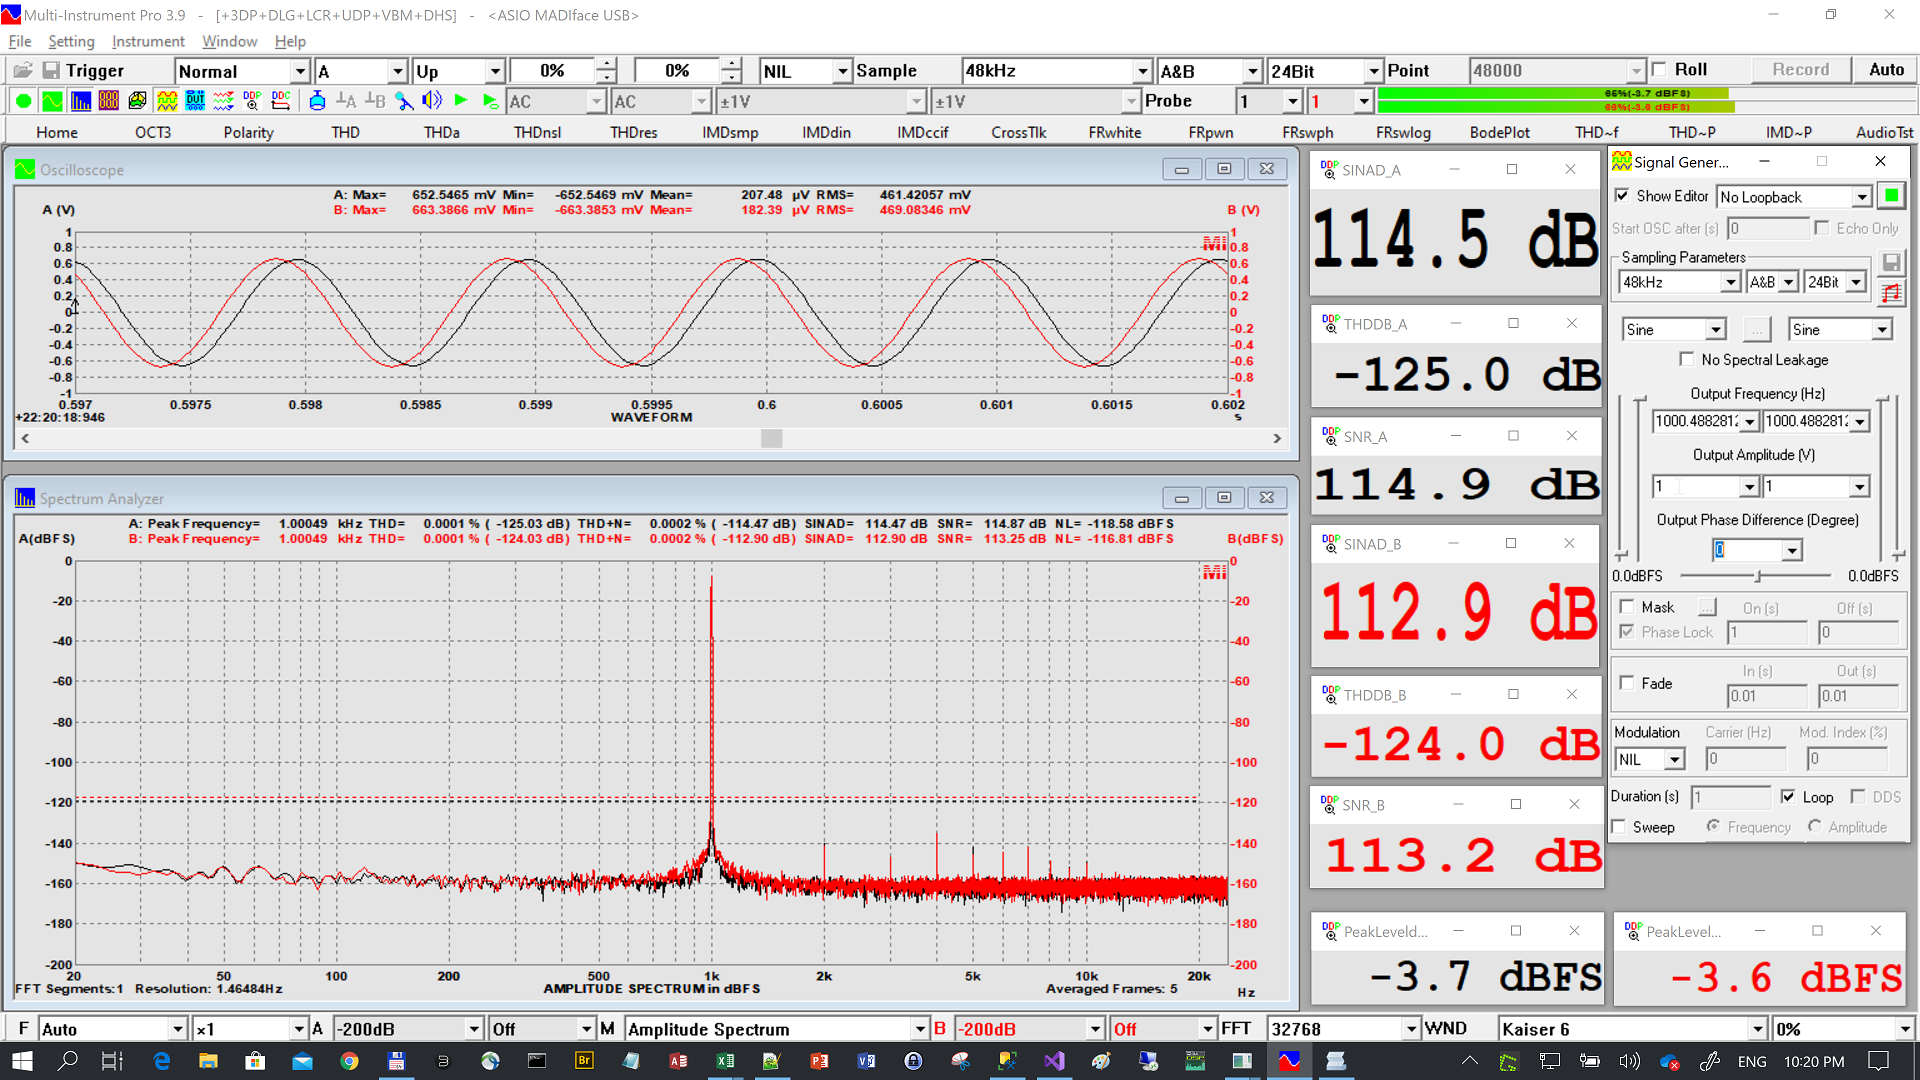
Task: Open the Signal Generator waveform icon
Action: click(167, 101)
